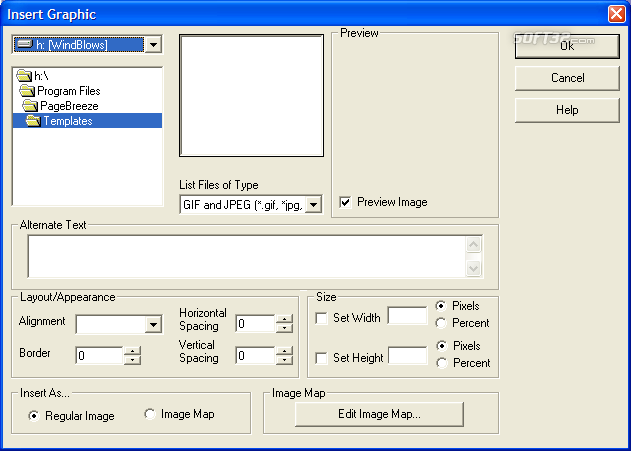Close the Insert Graphic dialog
This screenshot has width=631, height=451.
tap(617, 14)
